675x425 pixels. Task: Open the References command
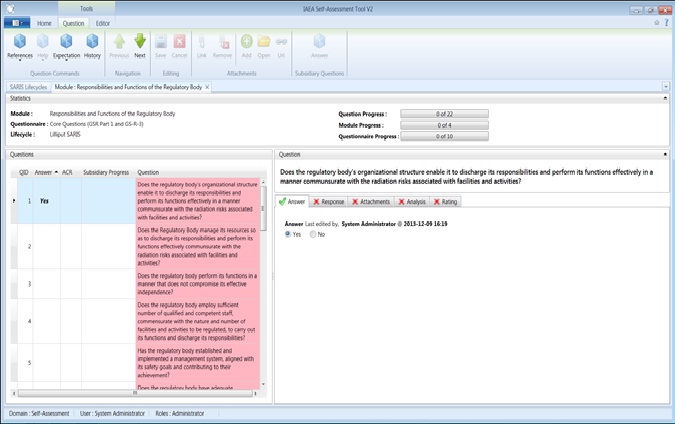pos(20,46)
